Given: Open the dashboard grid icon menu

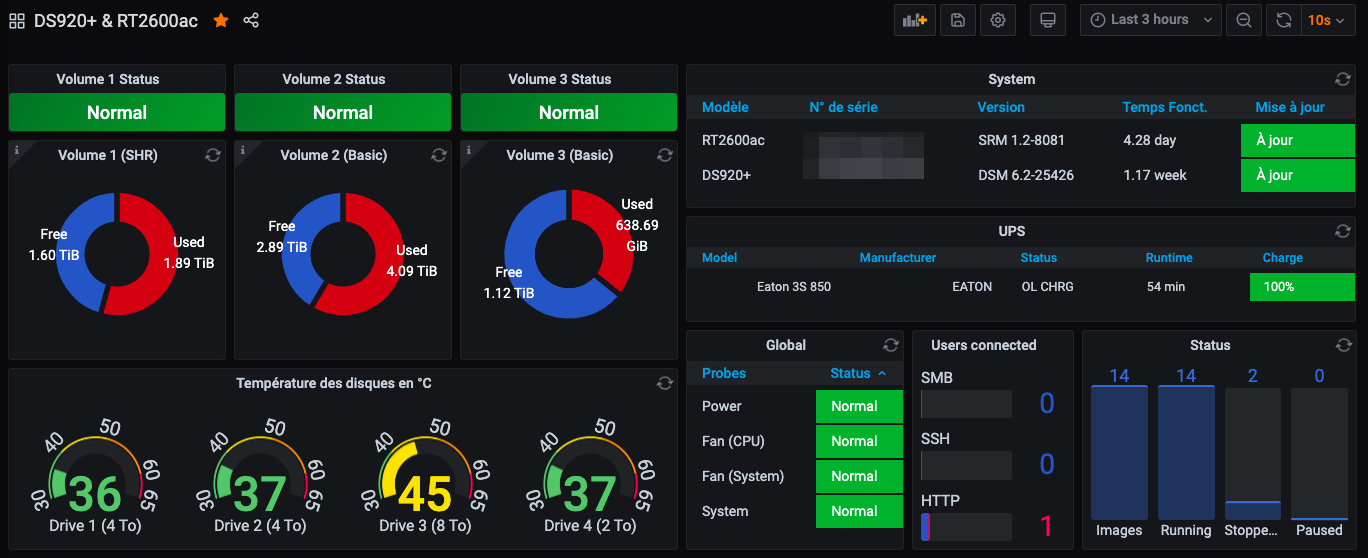Looking at the screenshot, I should pos(18,20).
